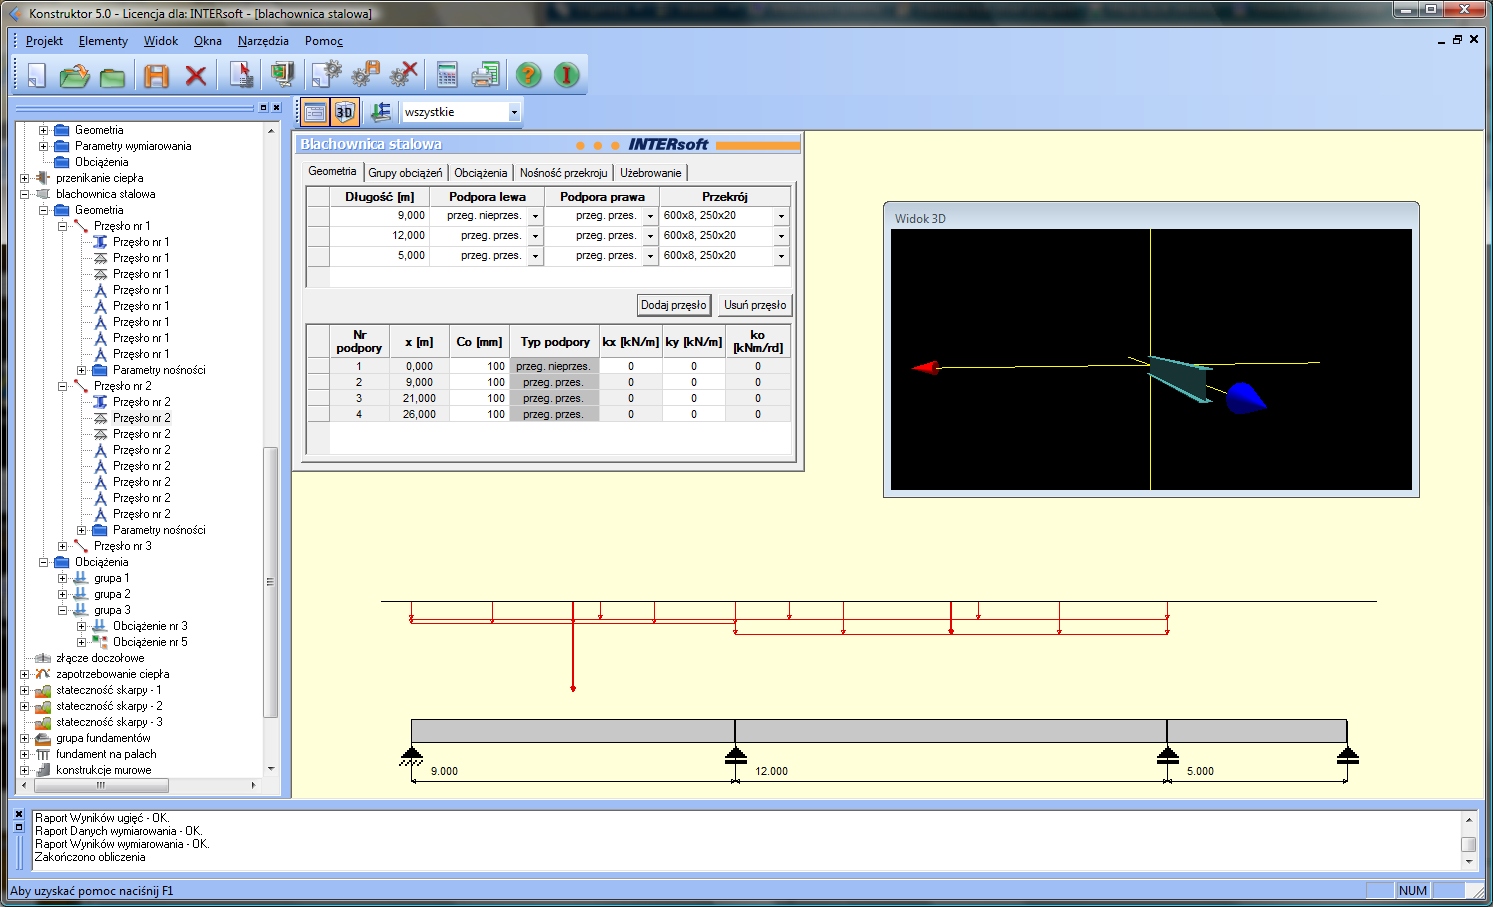Select grupa fundamentów tree item

pyautogui.click(x=103, y=738)
